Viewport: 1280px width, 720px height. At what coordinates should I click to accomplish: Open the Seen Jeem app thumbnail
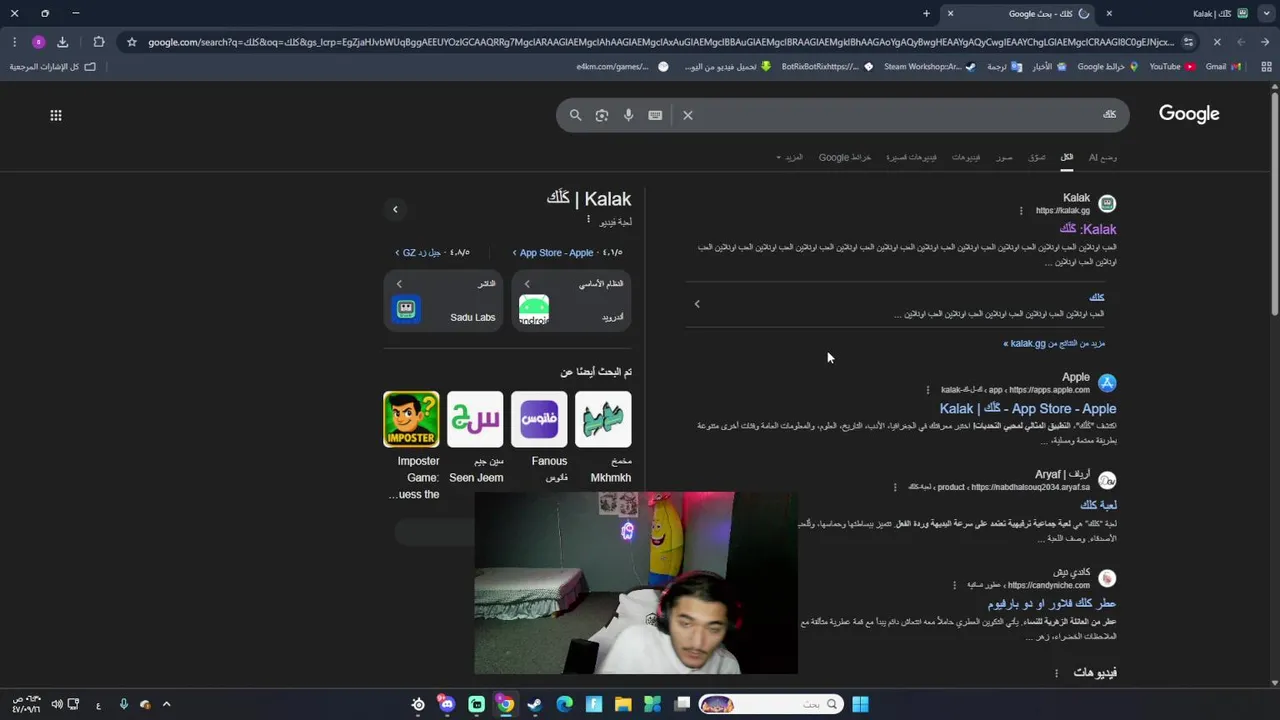(x=475, y=419)
